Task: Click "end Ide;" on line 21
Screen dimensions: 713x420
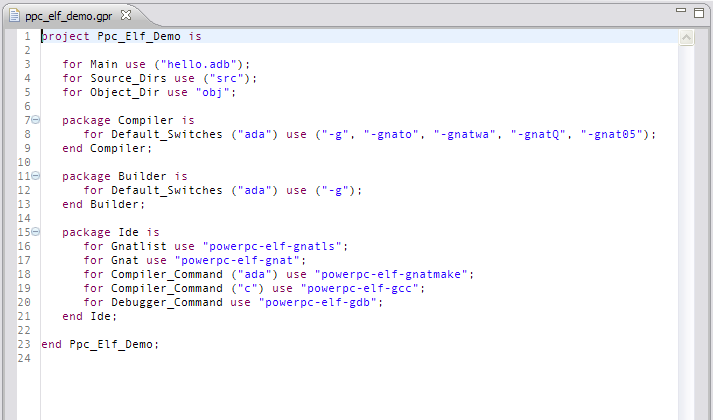Action: pos(90,316)
